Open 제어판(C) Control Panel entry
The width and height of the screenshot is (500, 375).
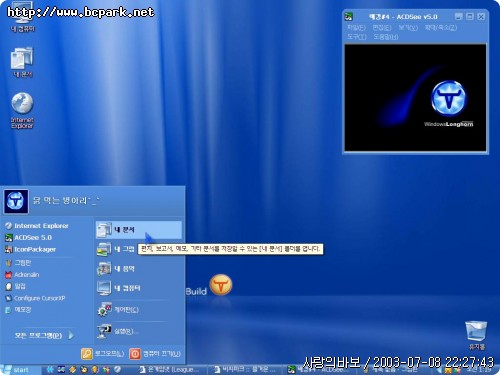click(118, 310)
